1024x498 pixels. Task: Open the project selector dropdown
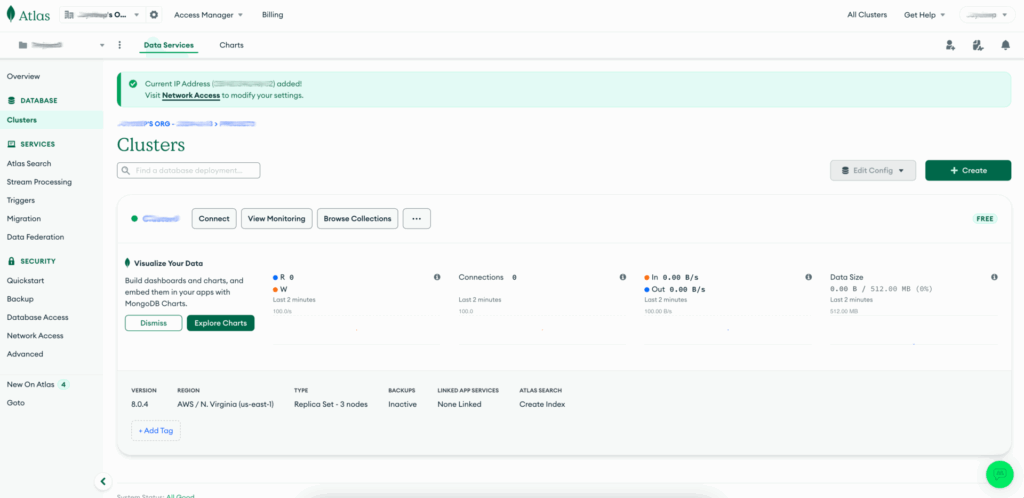(61, 45)
